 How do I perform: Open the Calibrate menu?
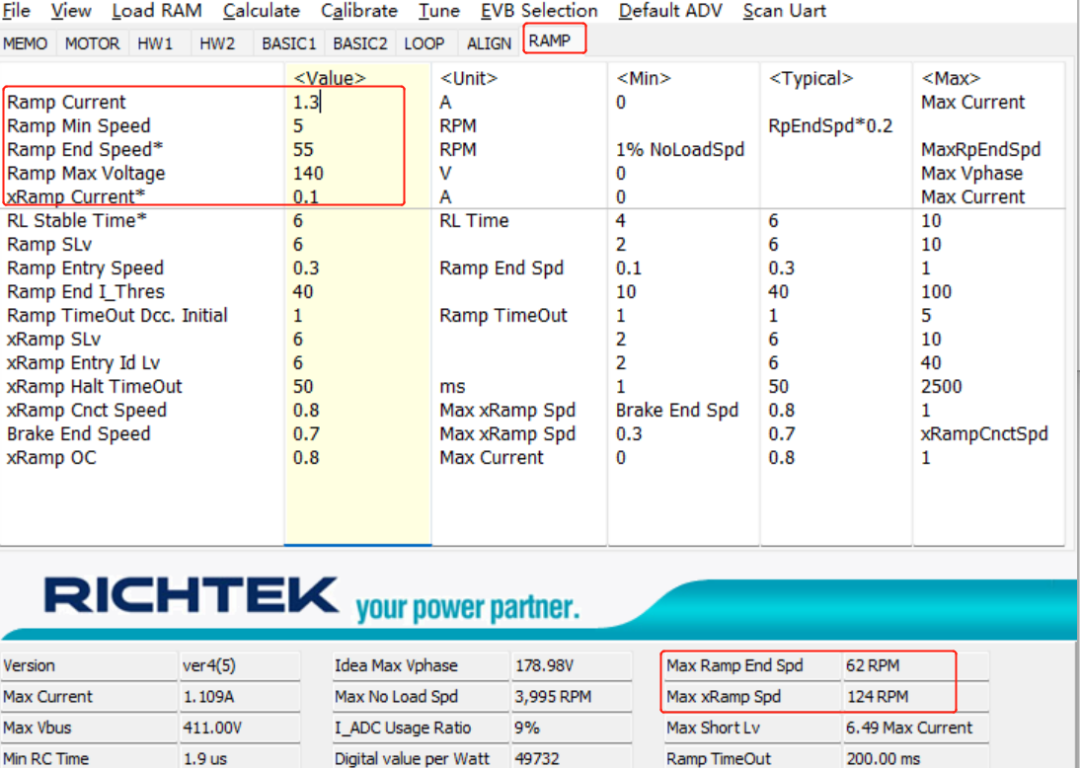click(359, 11)
